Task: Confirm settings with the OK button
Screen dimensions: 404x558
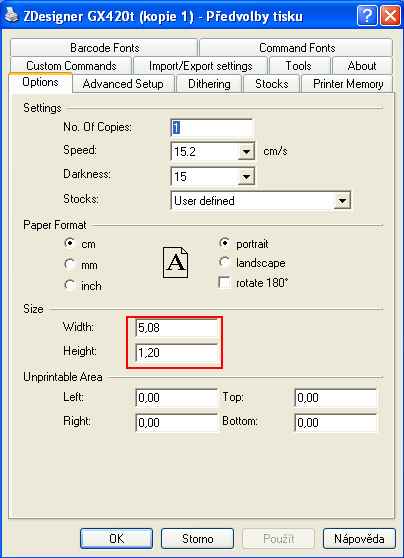Action: (116, 538)
